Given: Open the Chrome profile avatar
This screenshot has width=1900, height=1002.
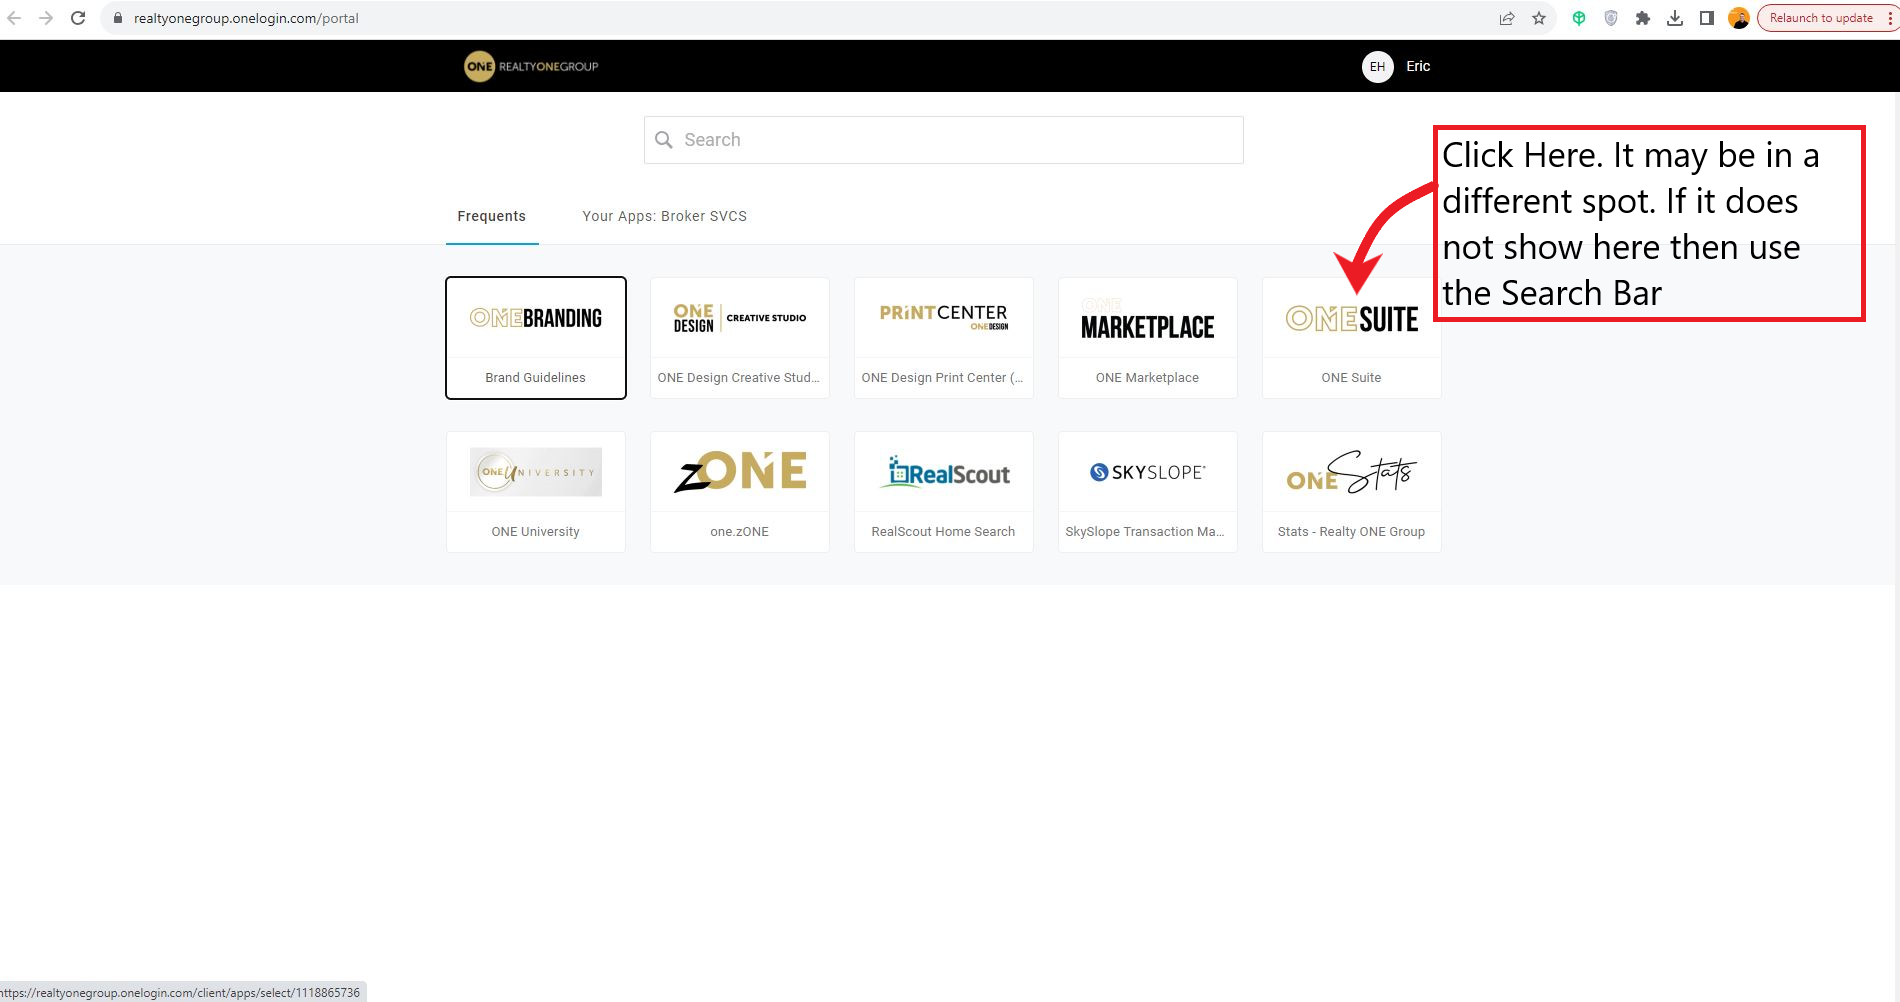Looking at the screenshot, I should tap(1739, 18).
